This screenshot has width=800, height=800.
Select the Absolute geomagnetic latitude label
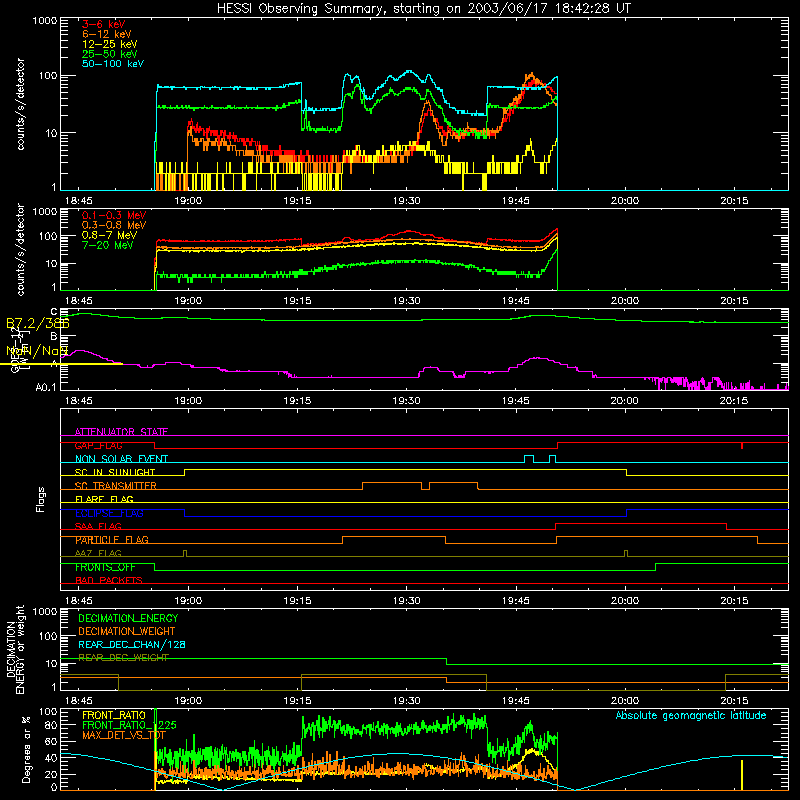pos(691,716)
